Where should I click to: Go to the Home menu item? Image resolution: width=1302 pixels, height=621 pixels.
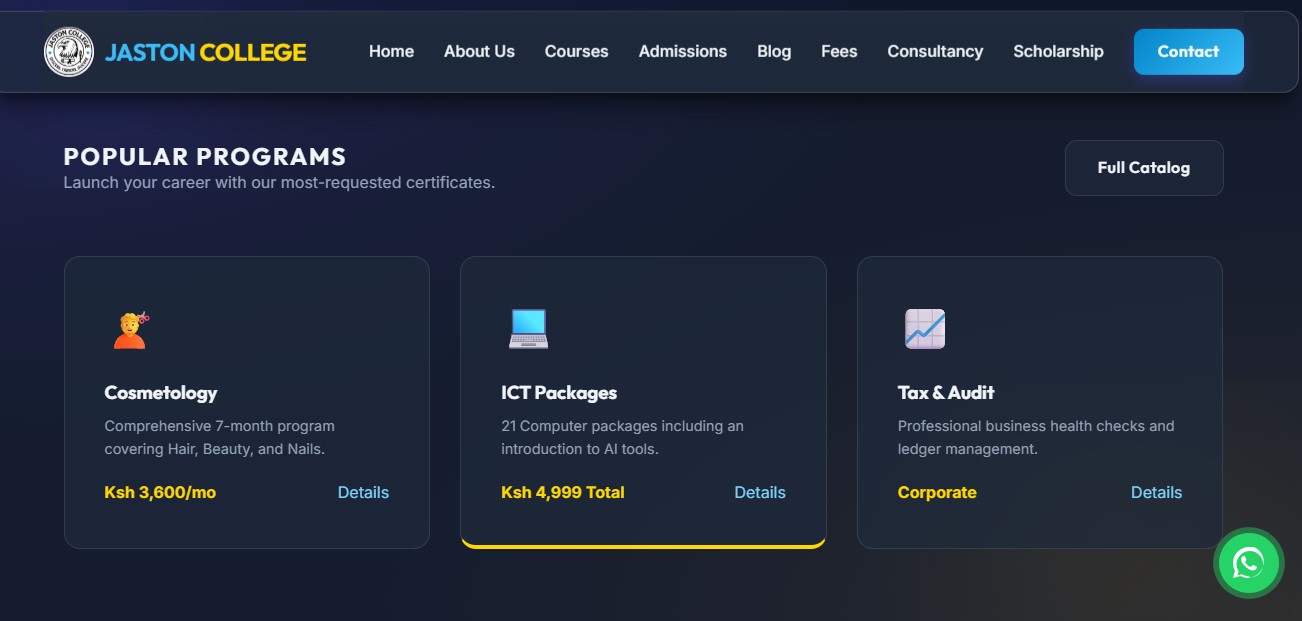coord(391,52)
